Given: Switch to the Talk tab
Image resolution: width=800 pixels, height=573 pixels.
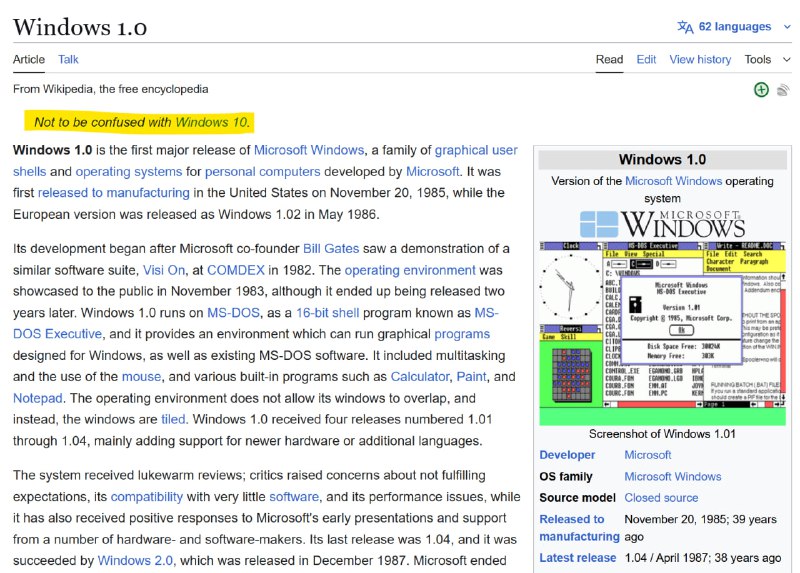Looking at the screenshot, I should 68,59.
